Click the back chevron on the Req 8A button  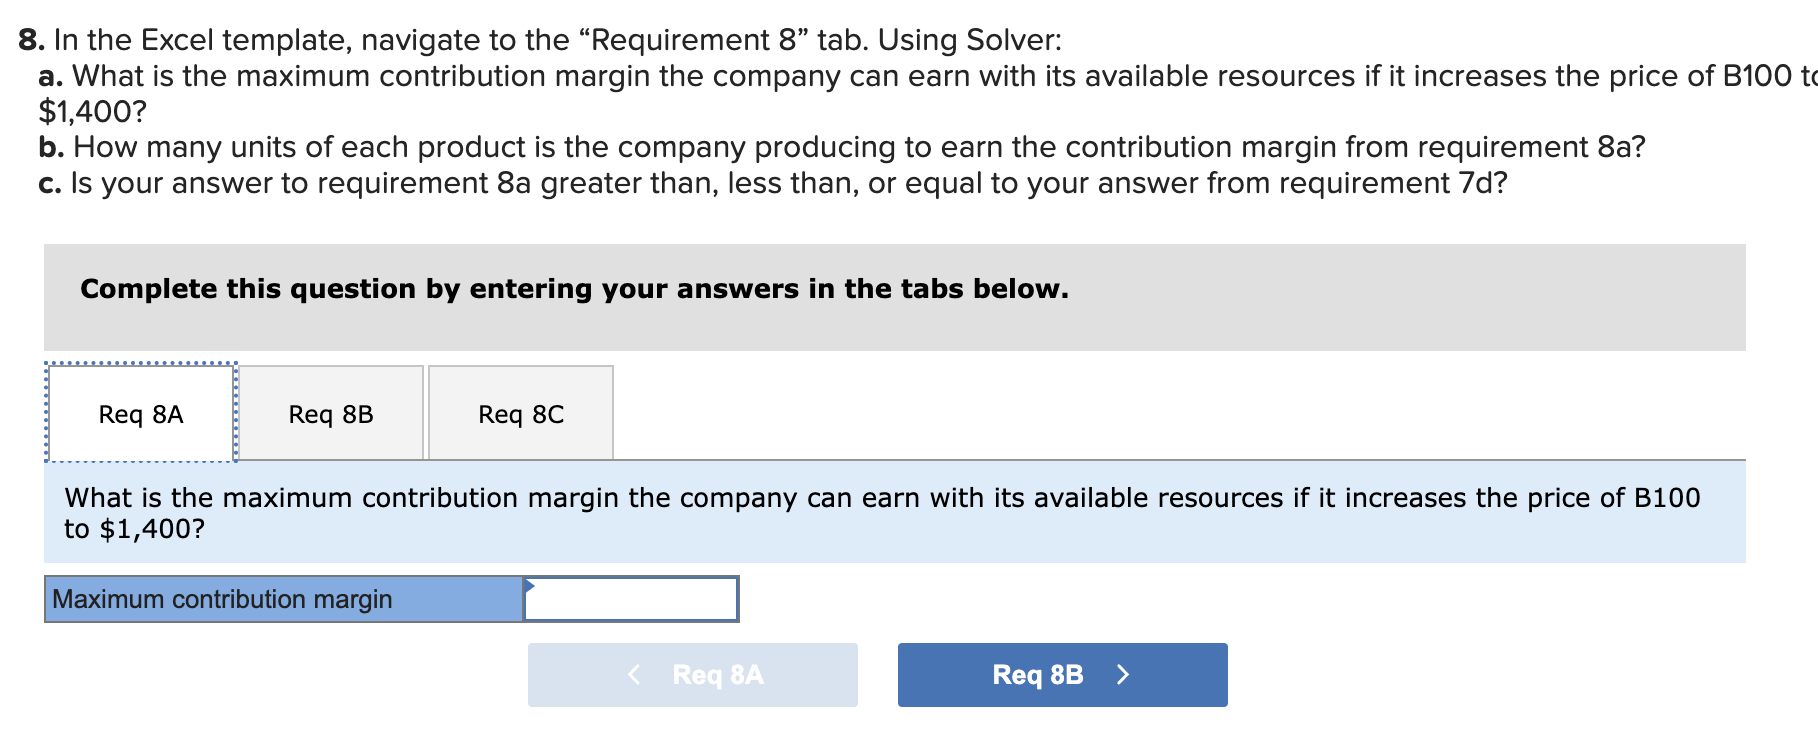(635, 675)
